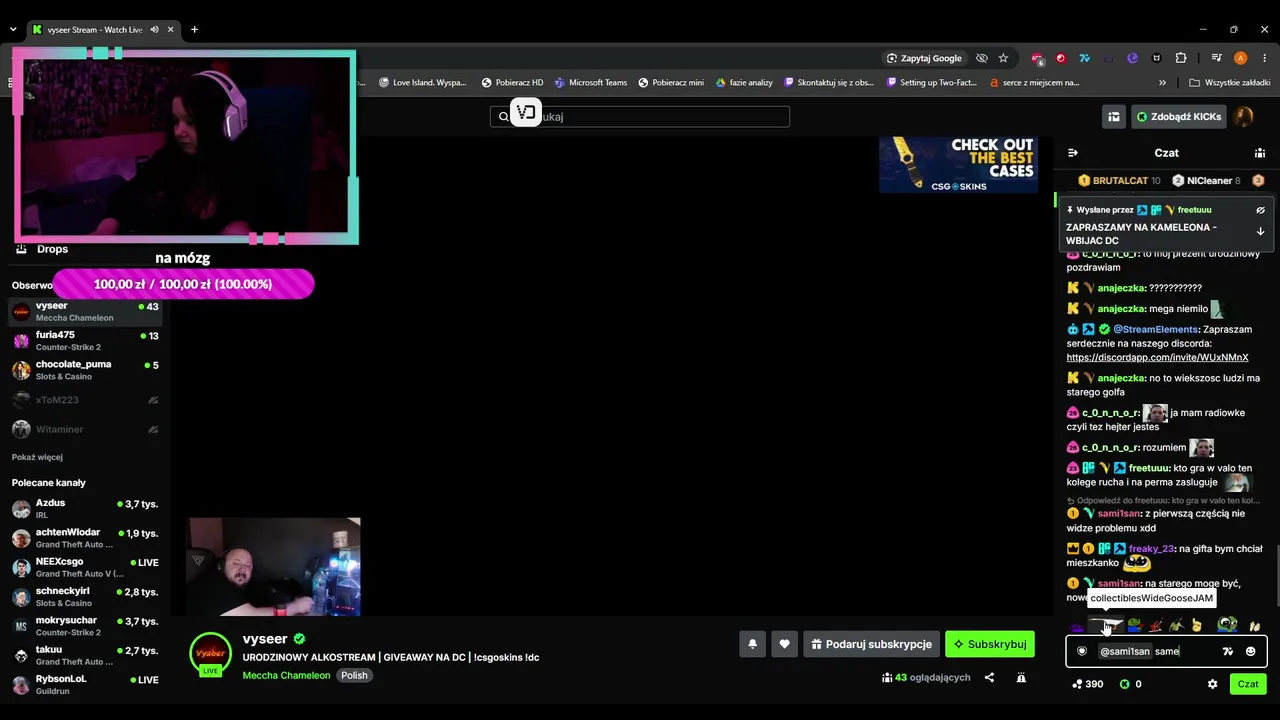
Task: Toggle stream notifications bell
Action: pyautogui.click(x=752, y=644)
